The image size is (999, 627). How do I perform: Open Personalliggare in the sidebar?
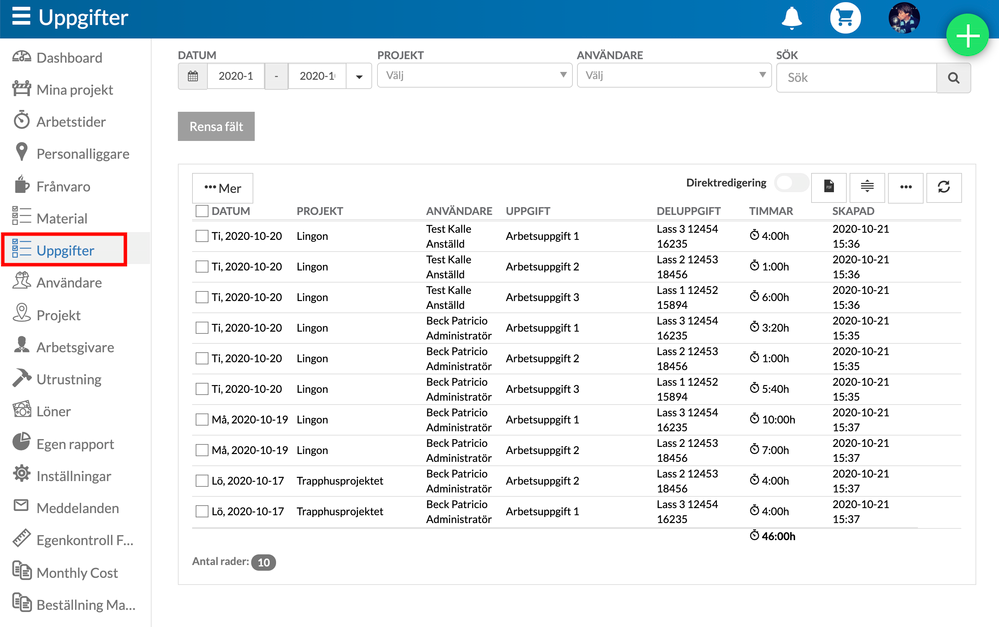[82, 154]
